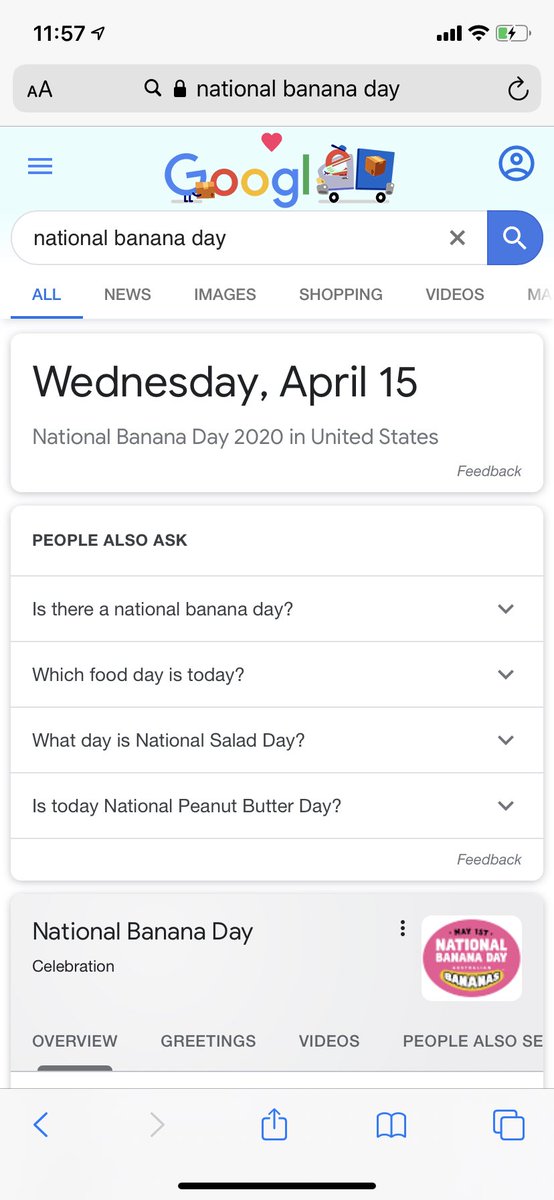This screenshot has width=554, height=1200.
Task: Tap the blue search magnifier button
Action: click(x=514, y=238)
